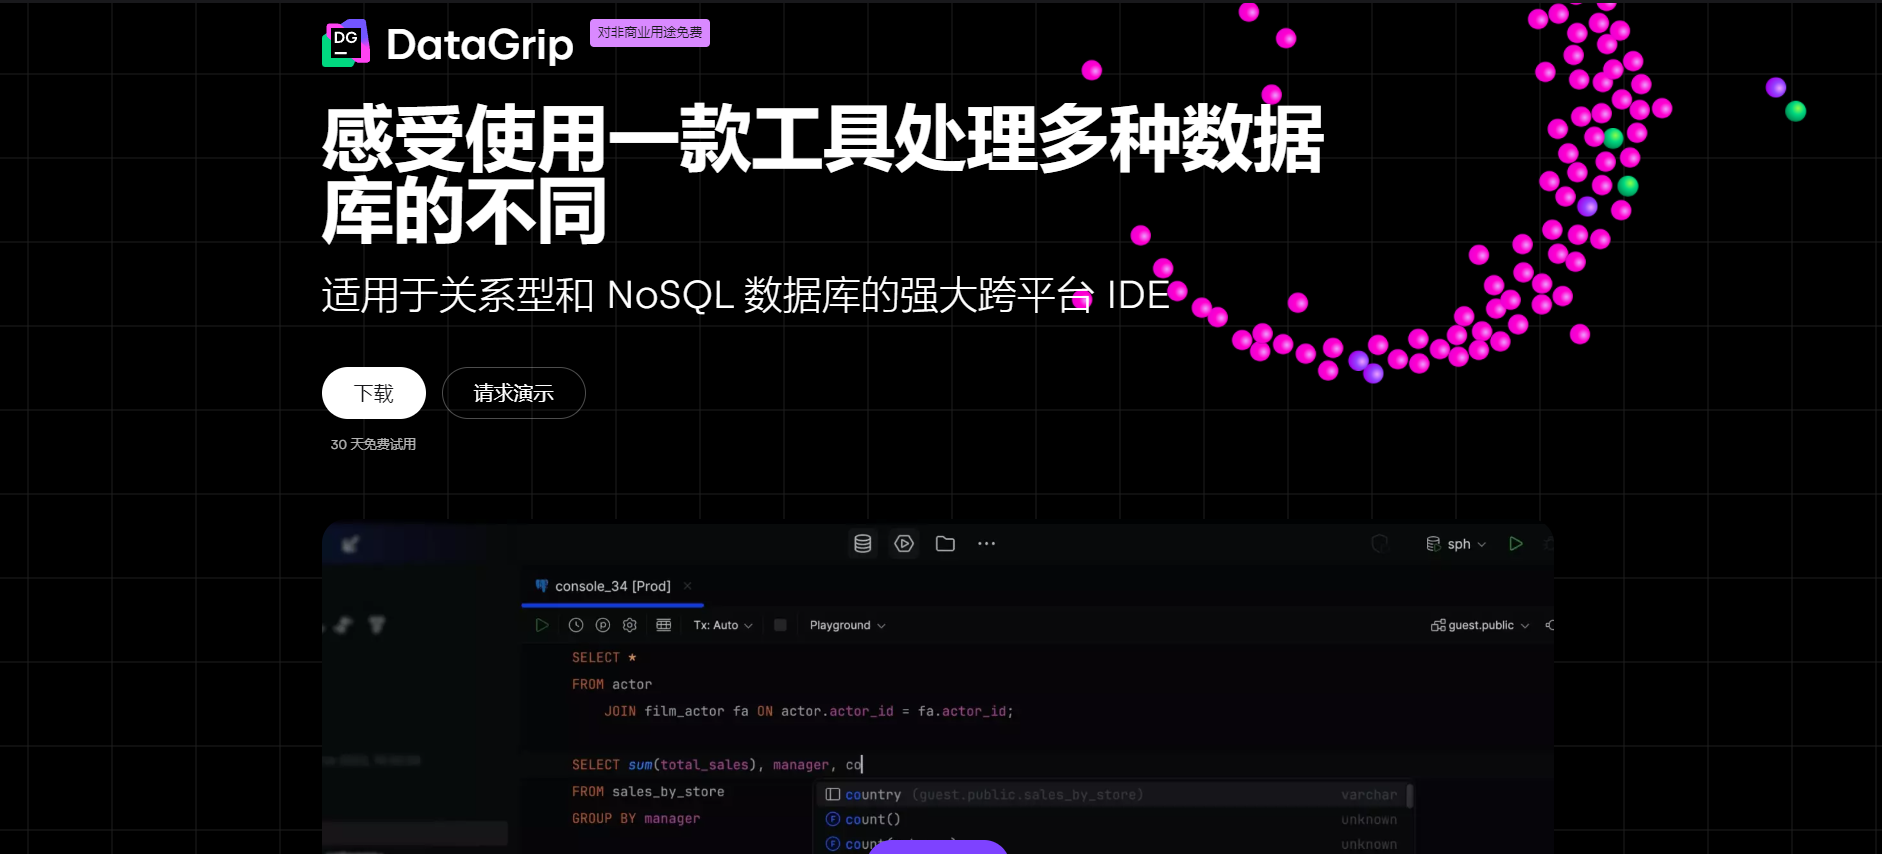The width and height of the screenshot is (1882, 854).
Task: Click the sum(total_sales) expression in editor
Action: pyautogui.click(x=691, y=764)
